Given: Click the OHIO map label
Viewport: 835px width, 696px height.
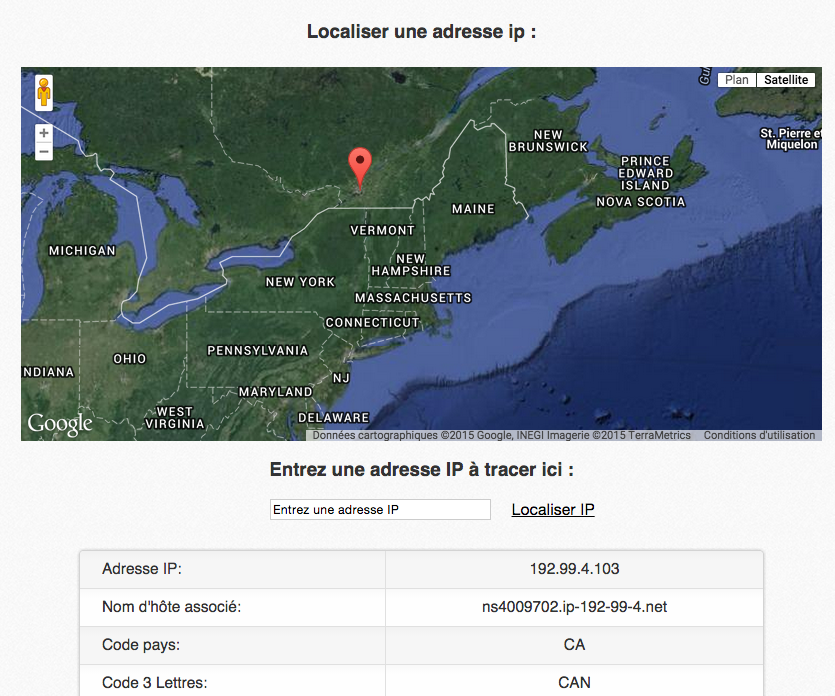Looking at the screenshot, I should click(x=129, y=359).
